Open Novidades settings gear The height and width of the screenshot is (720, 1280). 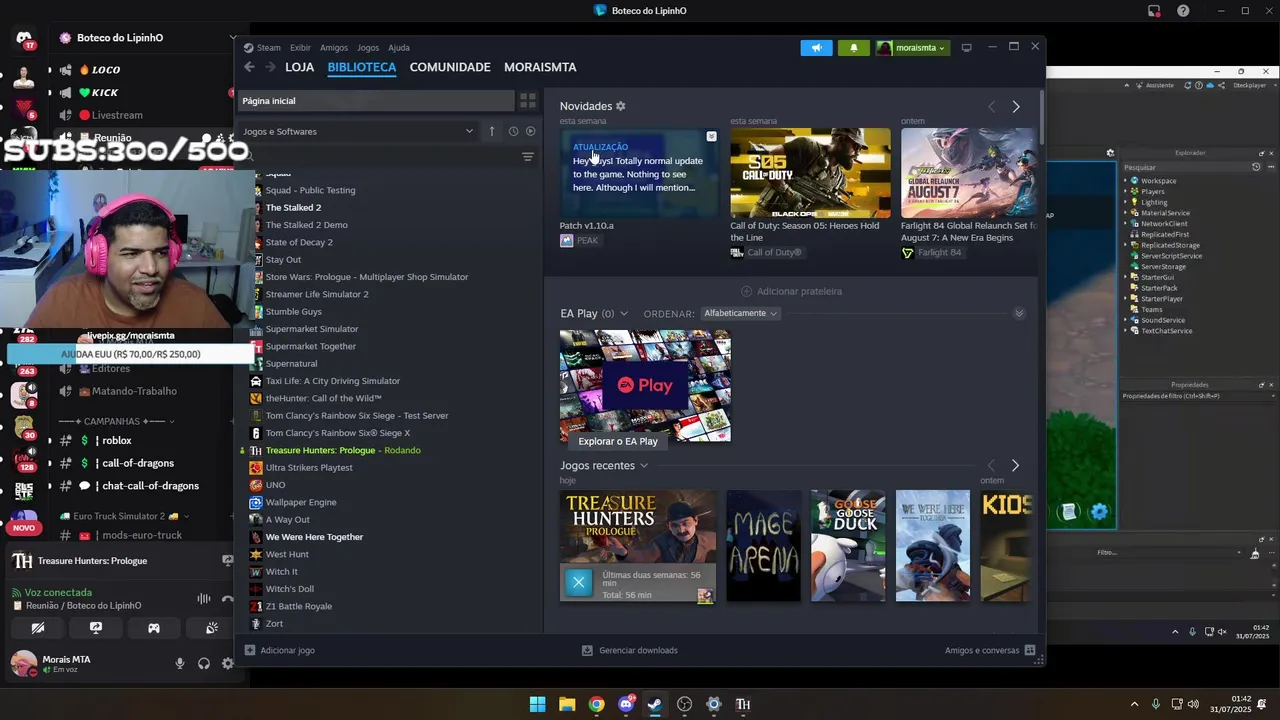(x=620, y=106)
